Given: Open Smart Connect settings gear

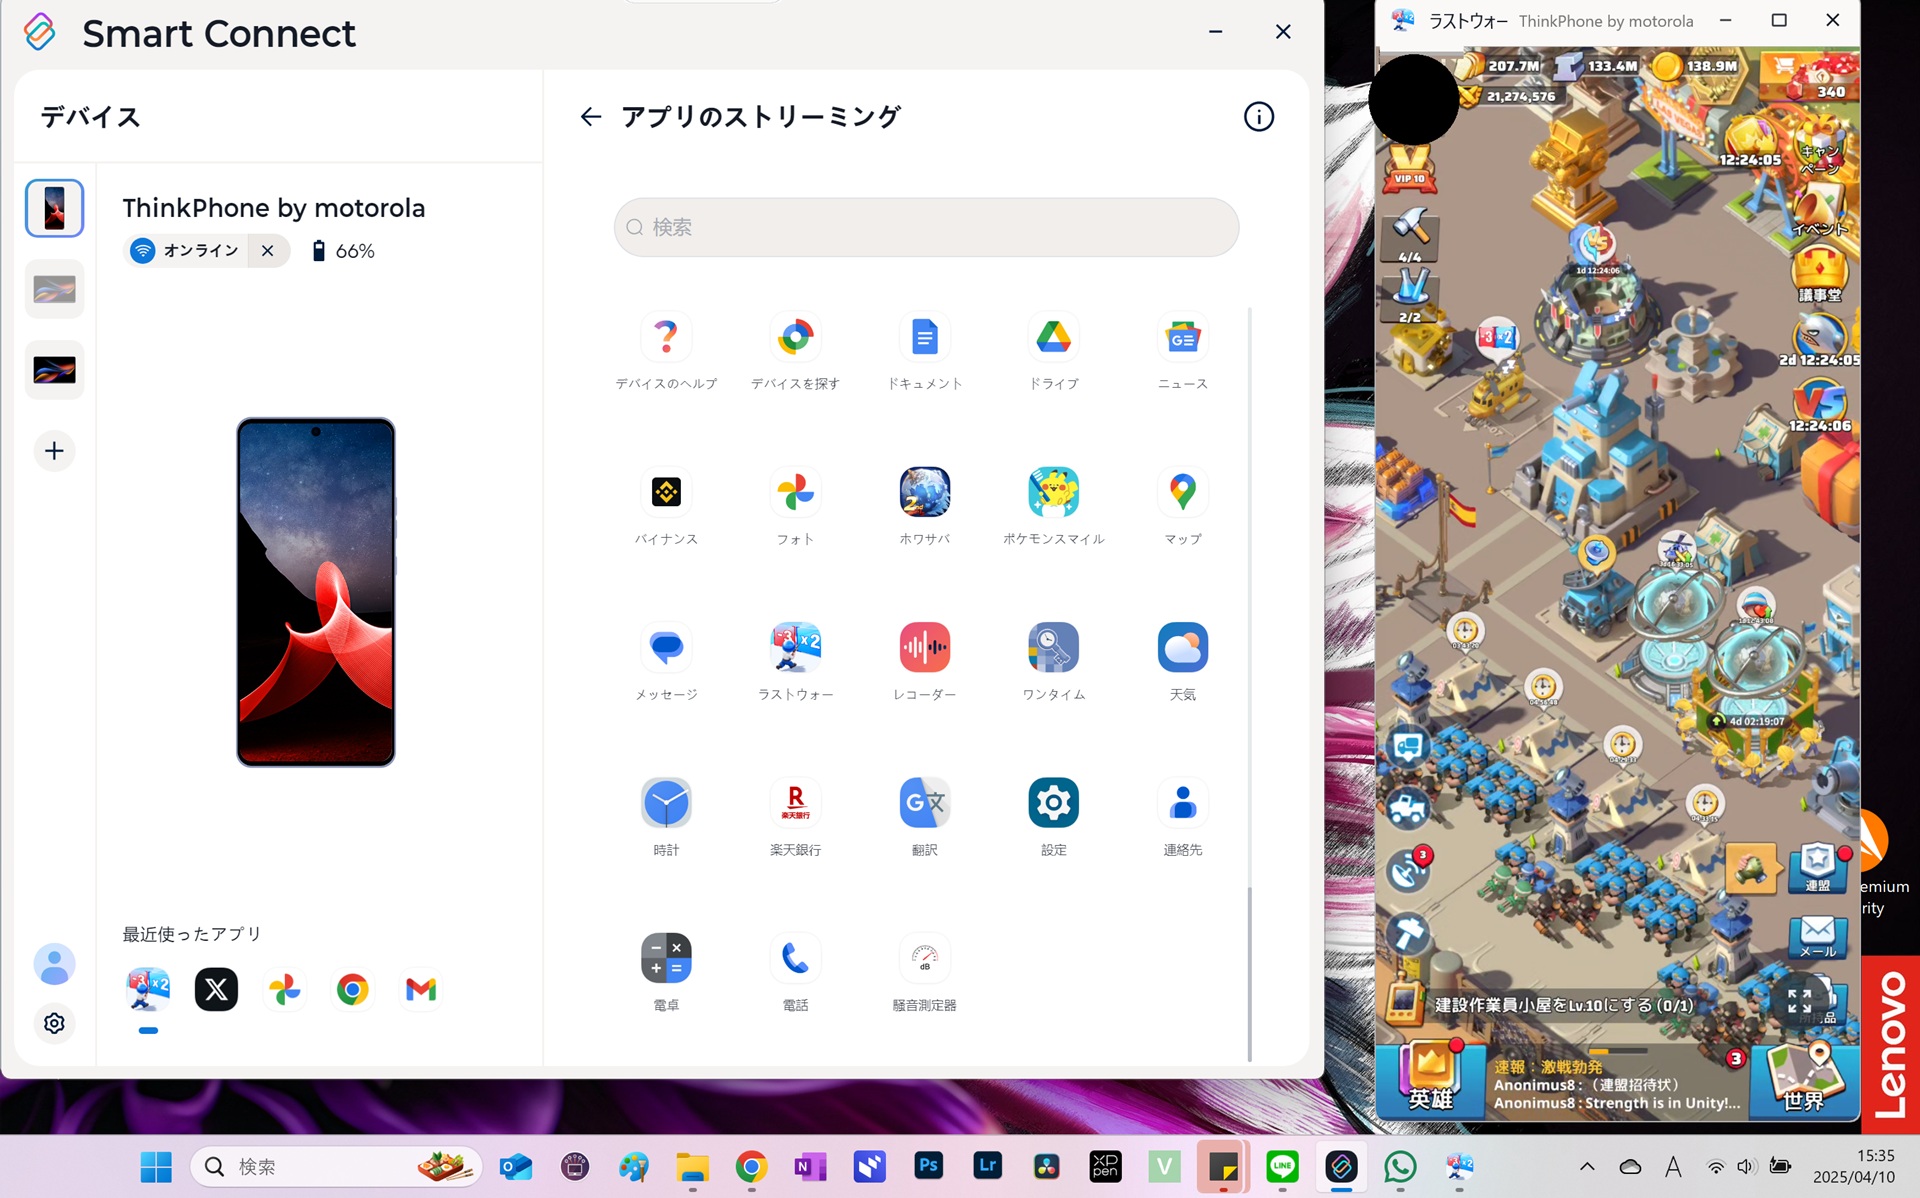Looking at the screenshot, I should point(54,1023).
